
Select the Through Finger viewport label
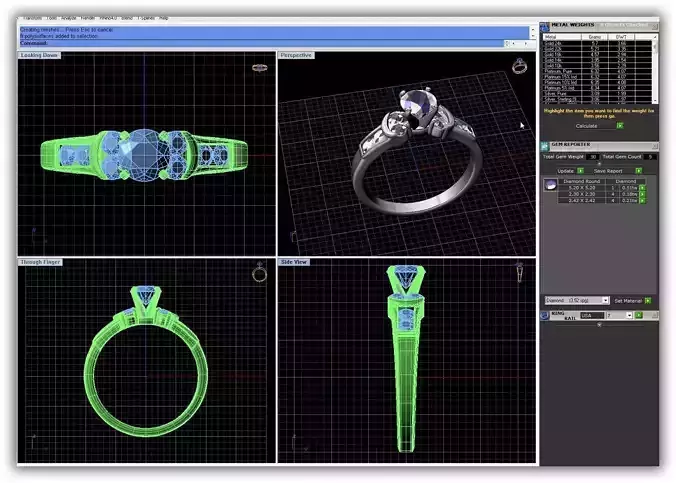[41, 262]
